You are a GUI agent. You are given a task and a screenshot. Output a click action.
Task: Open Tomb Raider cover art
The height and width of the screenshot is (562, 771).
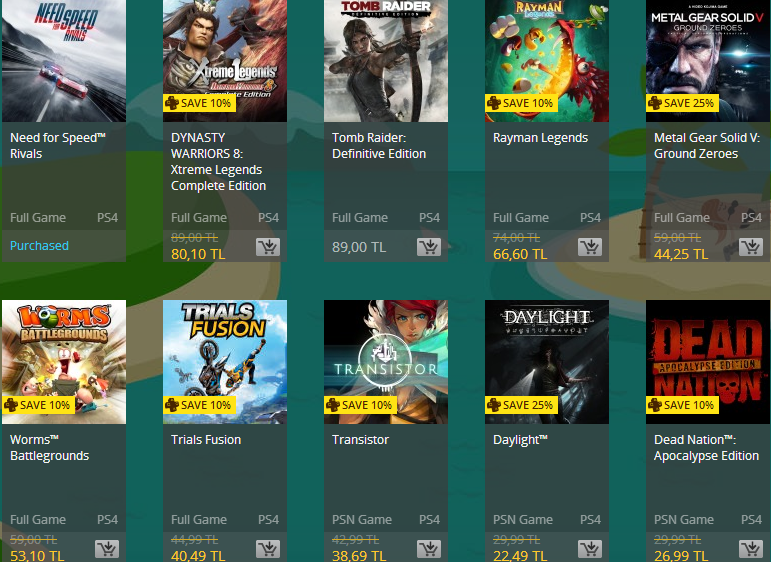(386, 61)
